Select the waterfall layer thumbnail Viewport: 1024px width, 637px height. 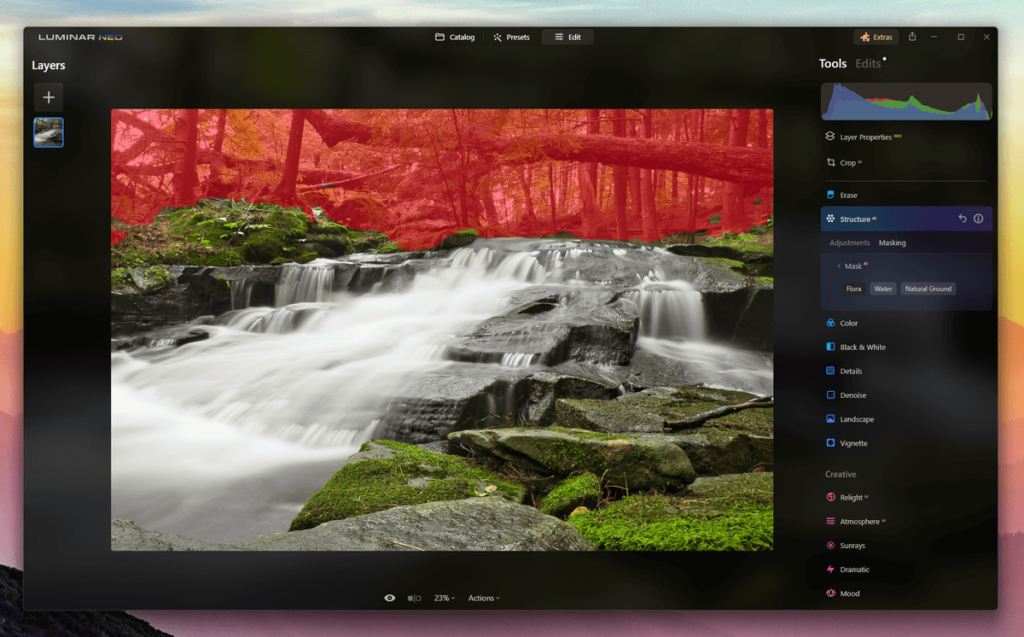pyautogui.click(x=48, y=132)
